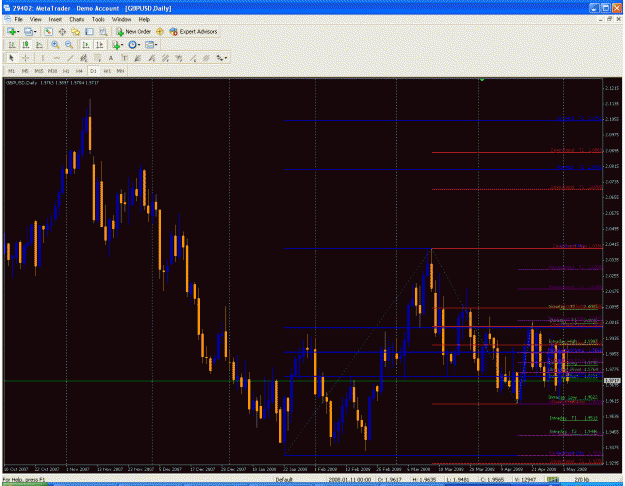
Task: Open the Periods clock dropdown
Action: pos(134,45)
